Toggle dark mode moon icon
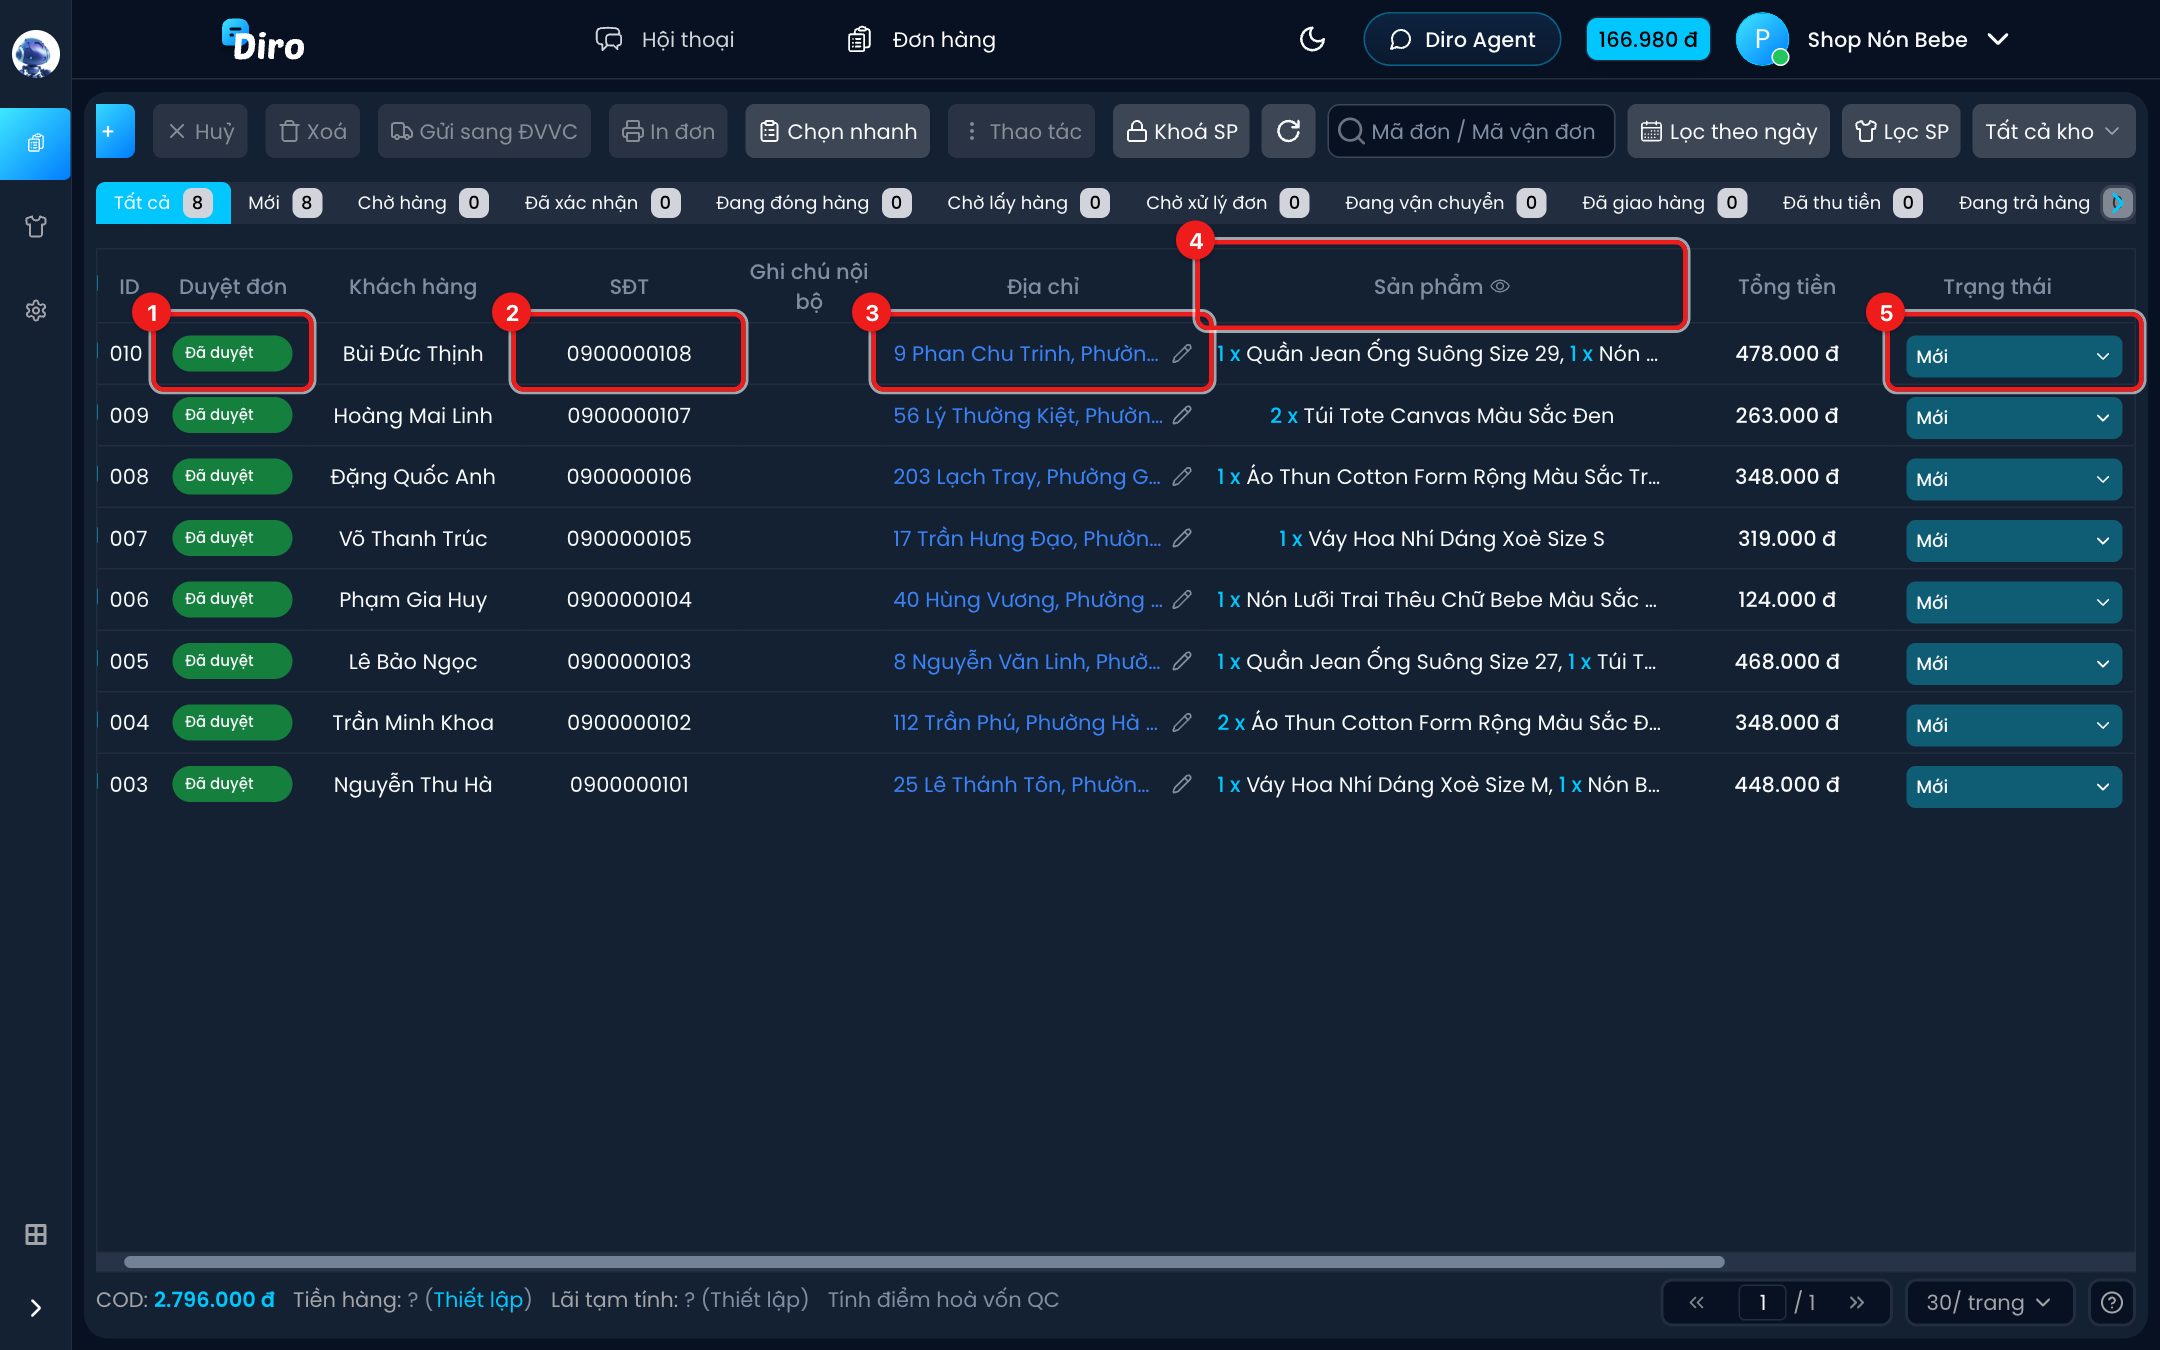The height and width of the screenshot is (1350, 2160). tap(1312, 40)
